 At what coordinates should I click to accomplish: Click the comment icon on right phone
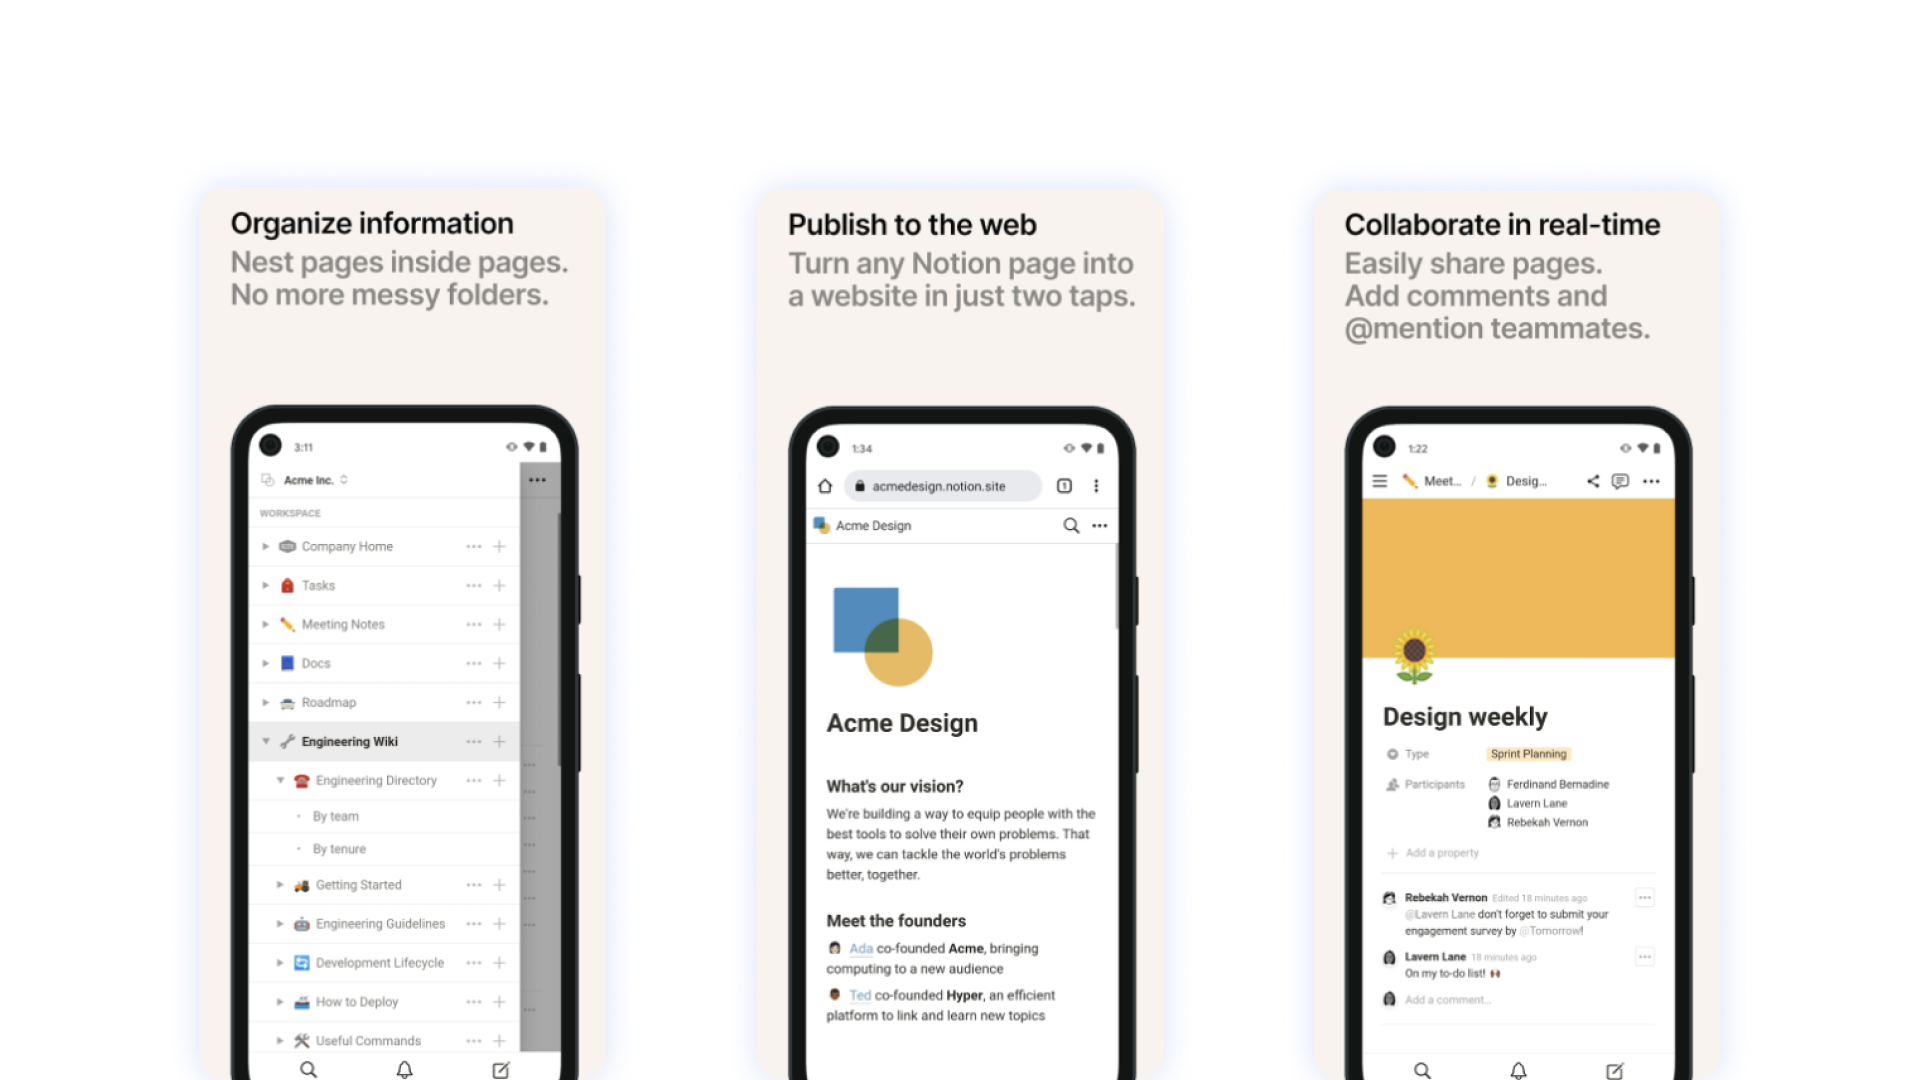[x=1621, y=480]
